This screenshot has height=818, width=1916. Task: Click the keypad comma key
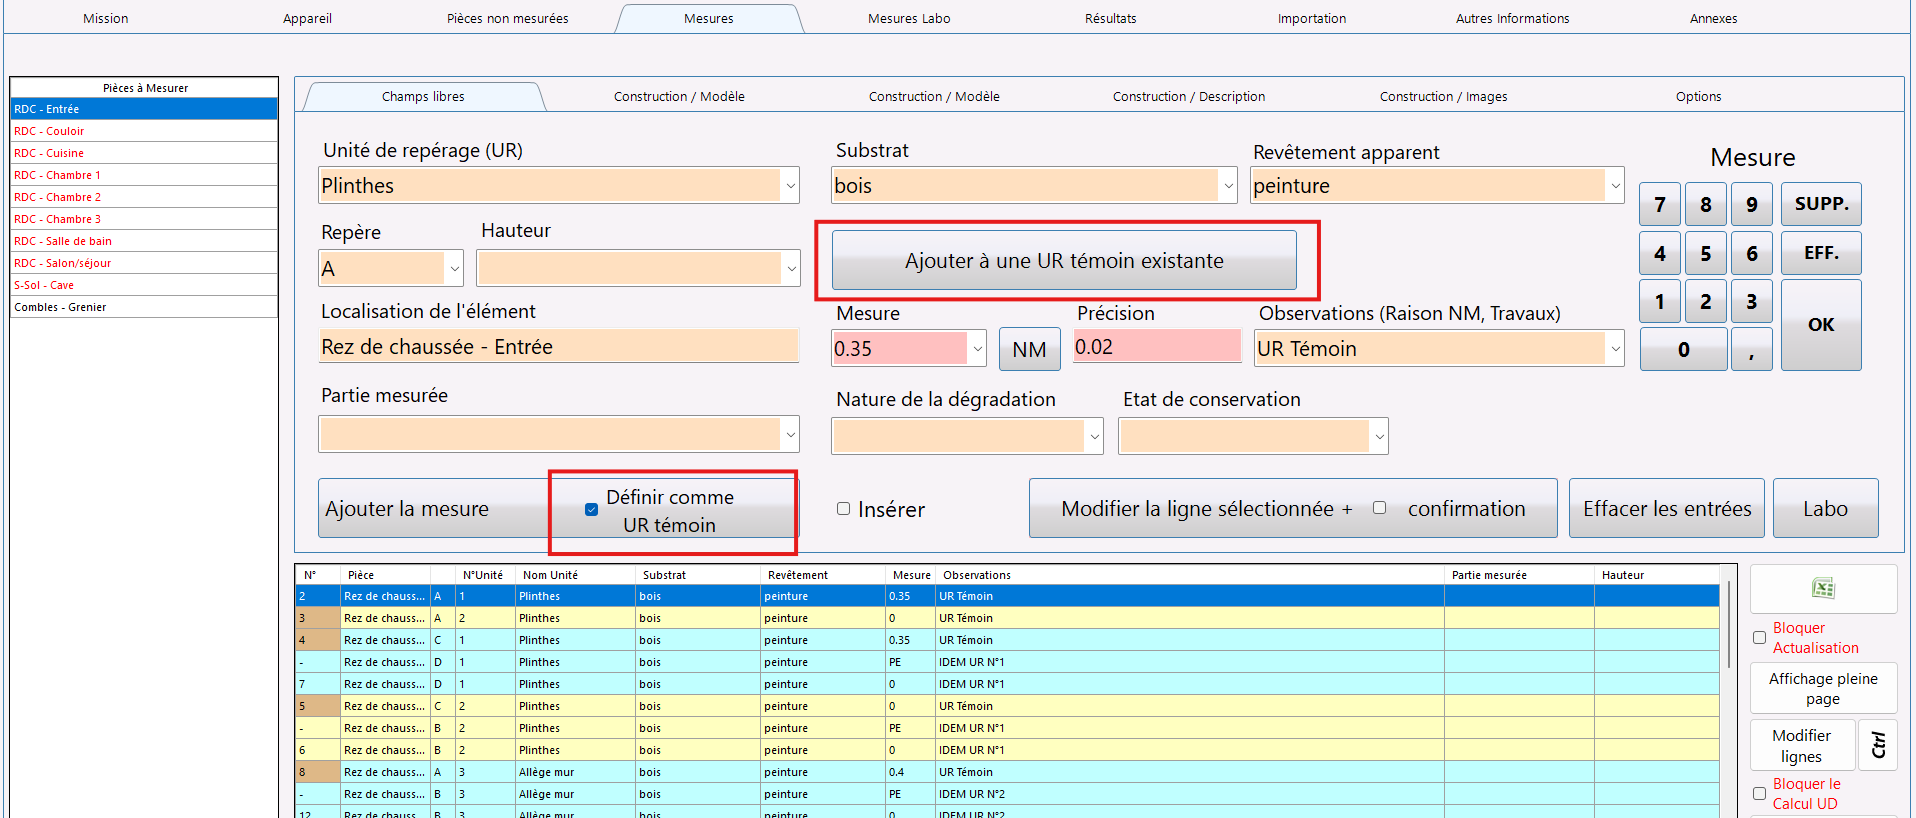[1752, 349]
